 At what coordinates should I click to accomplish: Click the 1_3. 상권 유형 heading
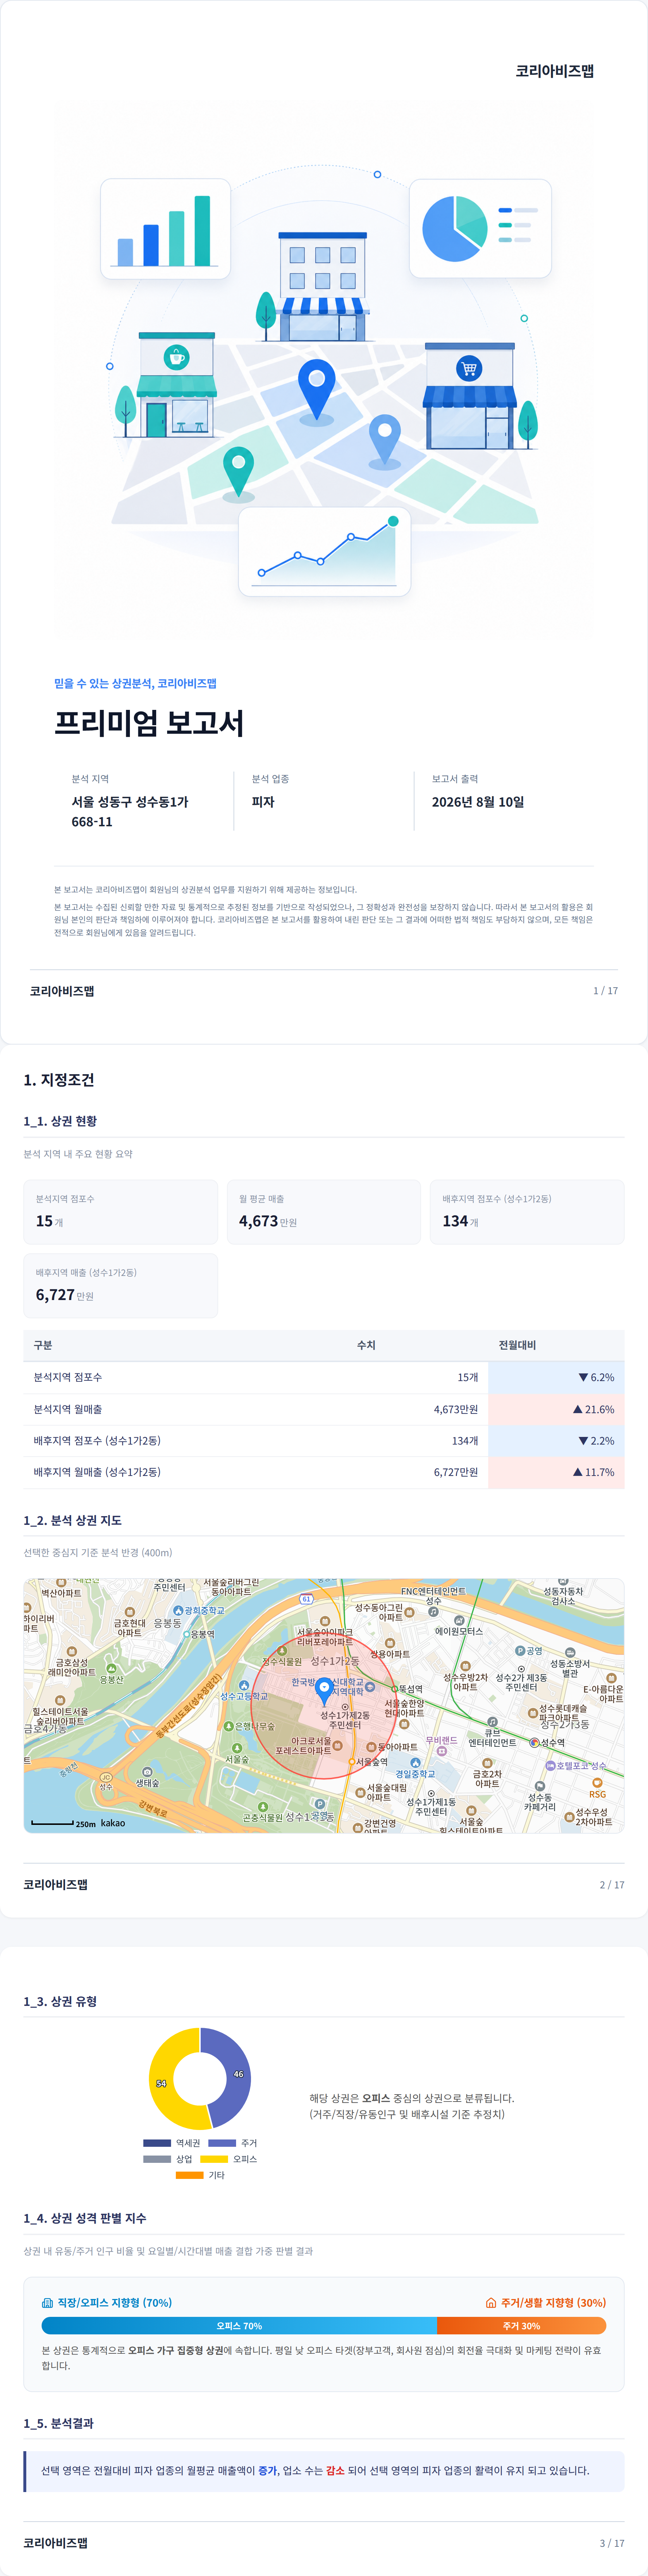[x=60, y=2001]
